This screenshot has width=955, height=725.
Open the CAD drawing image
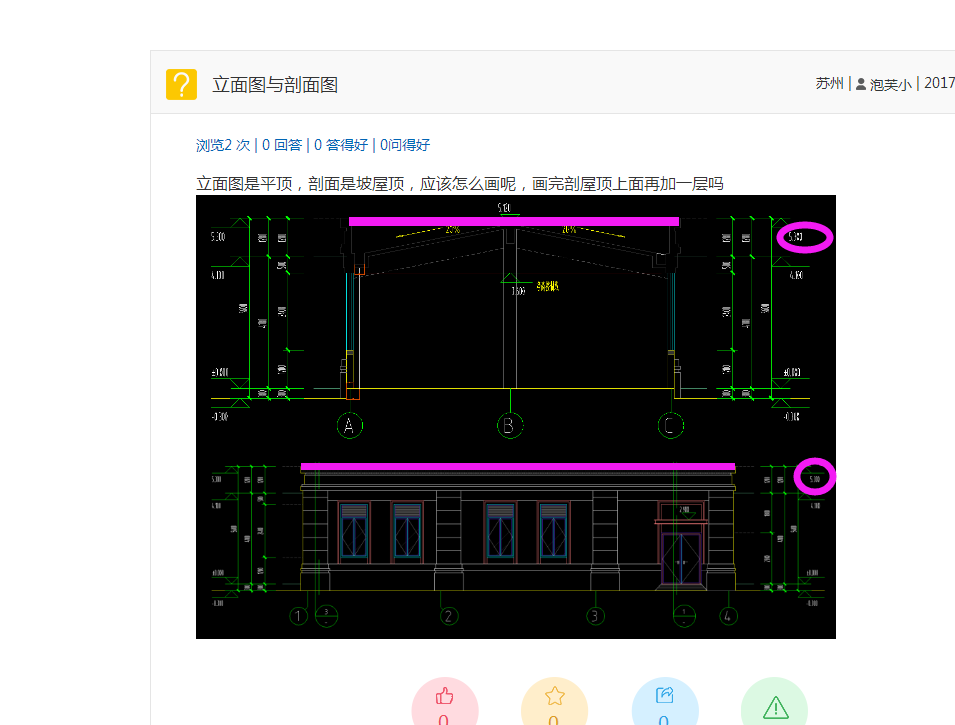click(516, 417)
